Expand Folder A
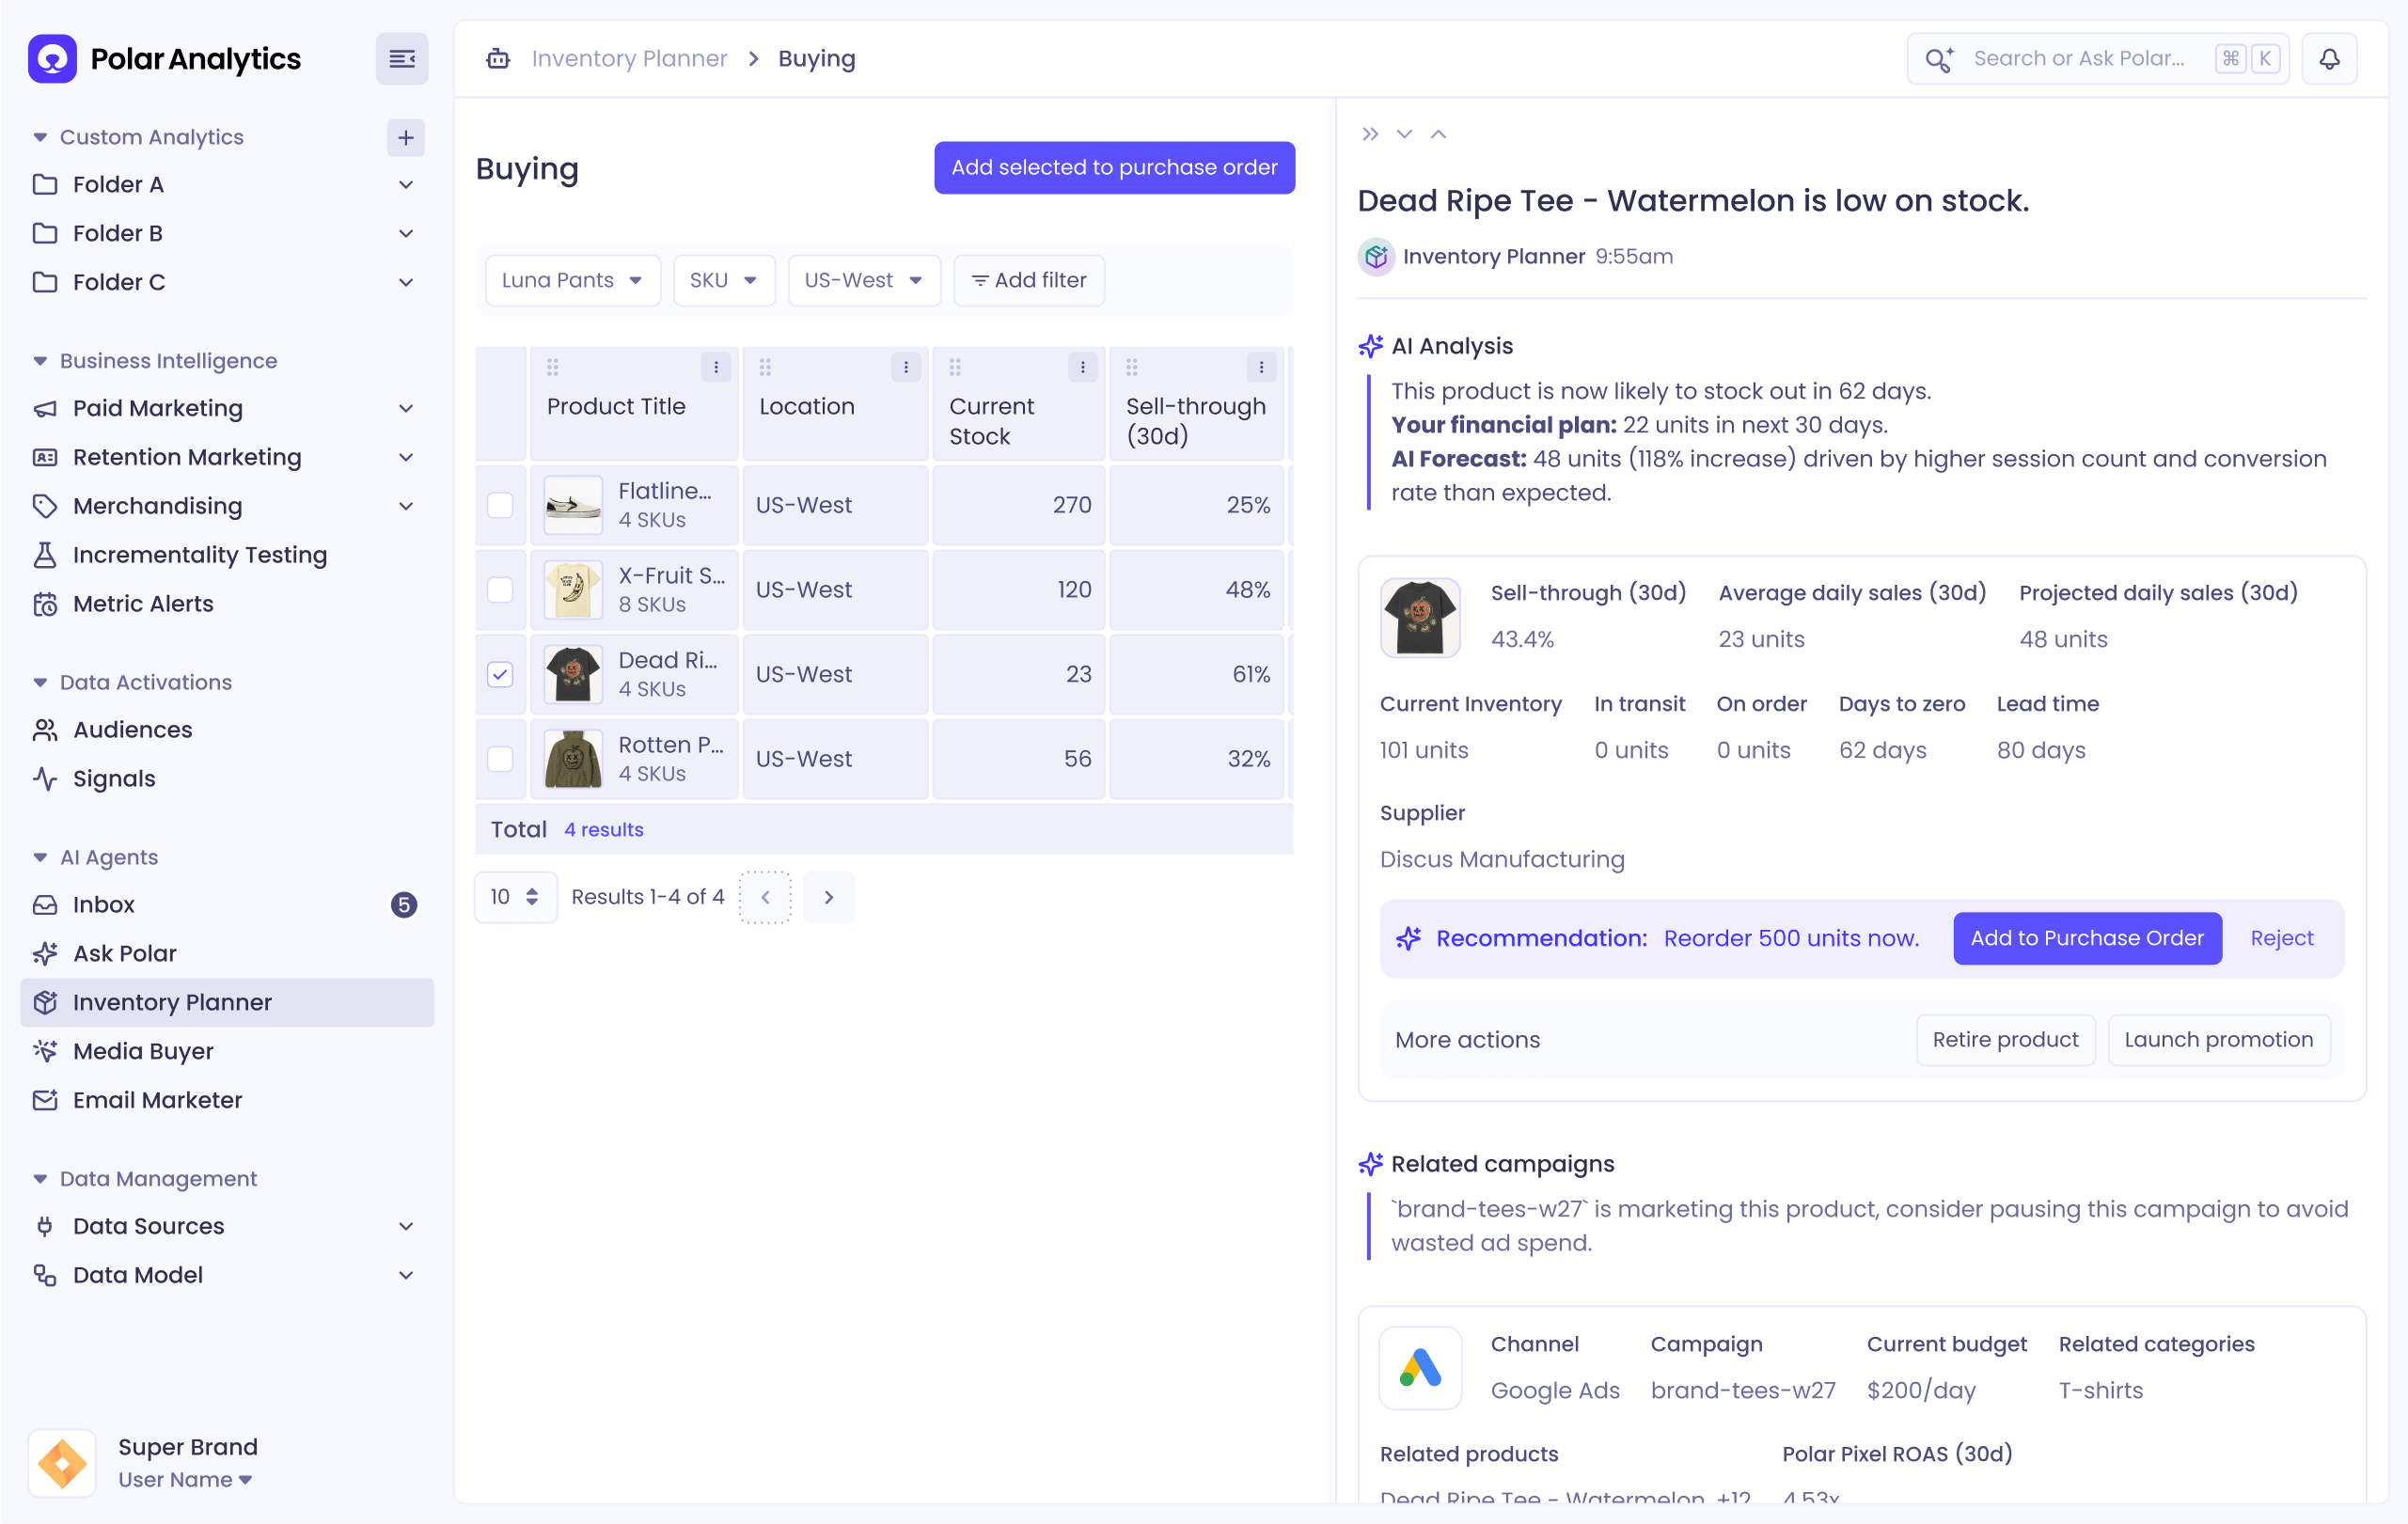Screen dimensions: 2408x1524 coord(406,185)
